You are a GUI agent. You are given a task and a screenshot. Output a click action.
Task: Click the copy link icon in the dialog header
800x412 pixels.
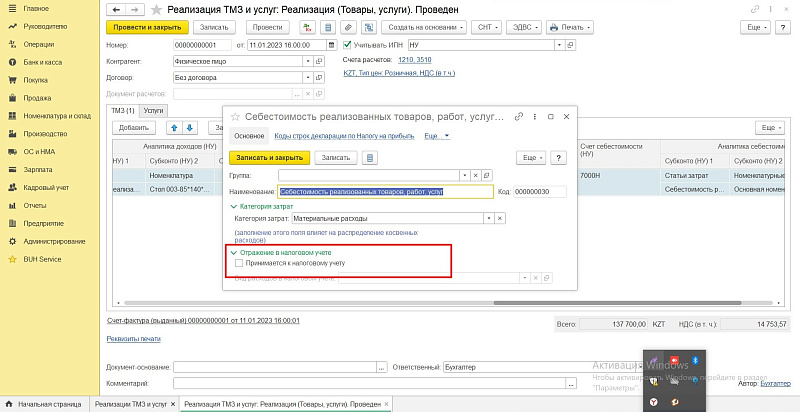(519, 116)
